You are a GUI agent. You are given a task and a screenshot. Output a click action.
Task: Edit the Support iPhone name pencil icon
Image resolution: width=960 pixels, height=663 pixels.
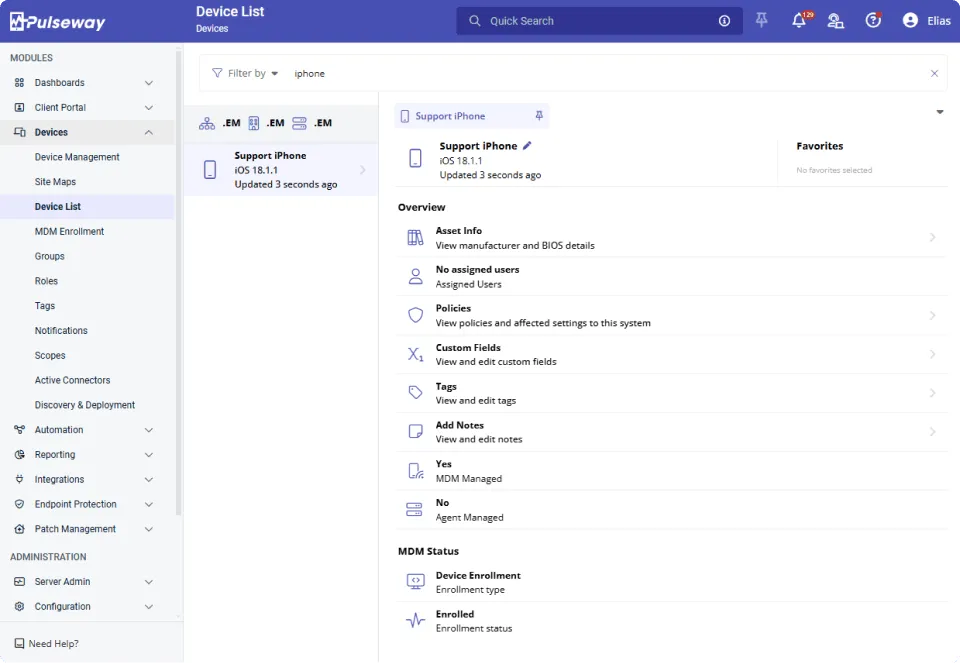coord(527,146)
